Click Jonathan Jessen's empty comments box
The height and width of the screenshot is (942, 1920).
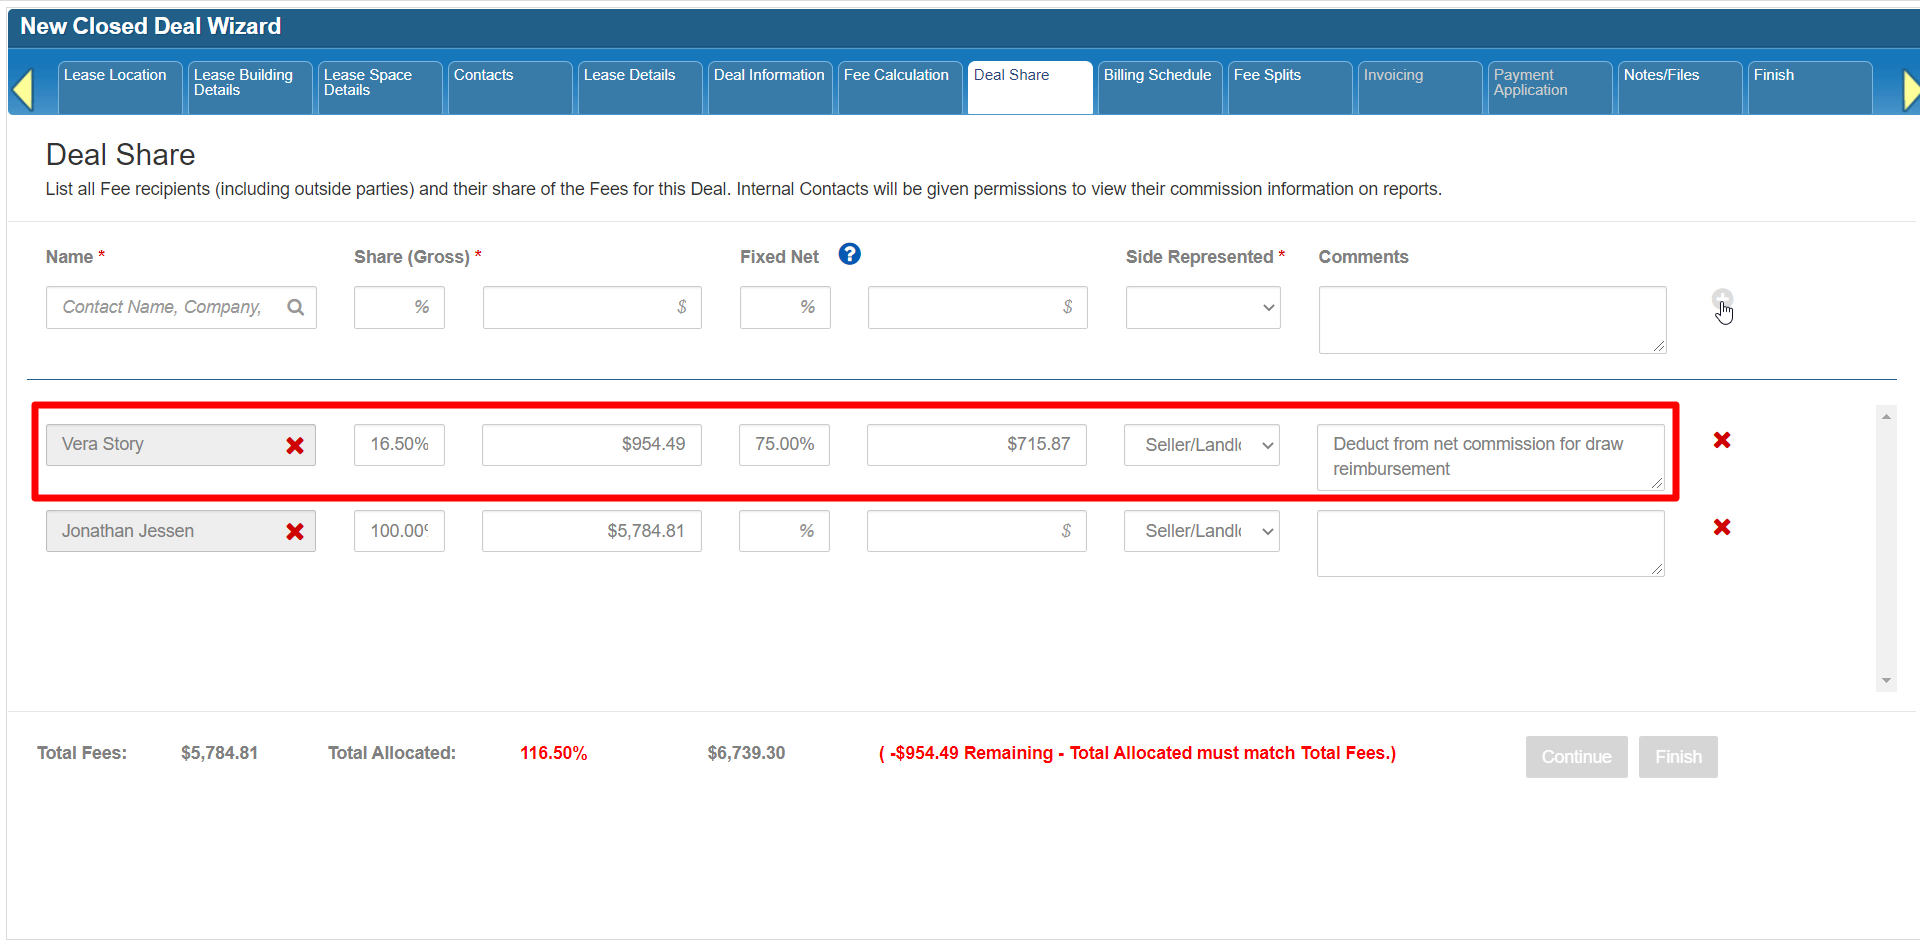click(x=1489, y=543)
